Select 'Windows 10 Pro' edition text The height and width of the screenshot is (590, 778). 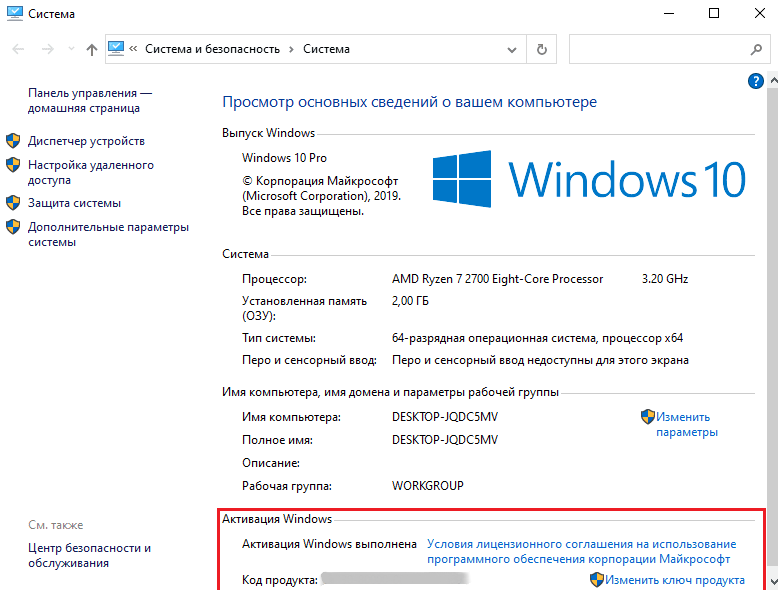(x=284, y=158)
